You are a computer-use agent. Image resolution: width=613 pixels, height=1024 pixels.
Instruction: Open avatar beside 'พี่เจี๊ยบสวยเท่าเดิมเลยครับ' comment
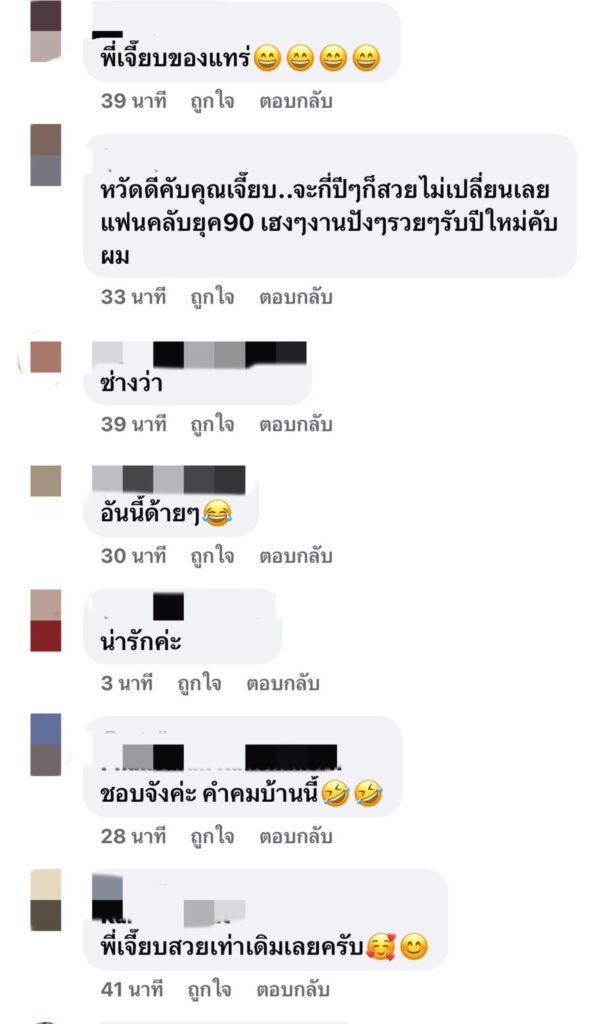point(46,900)
